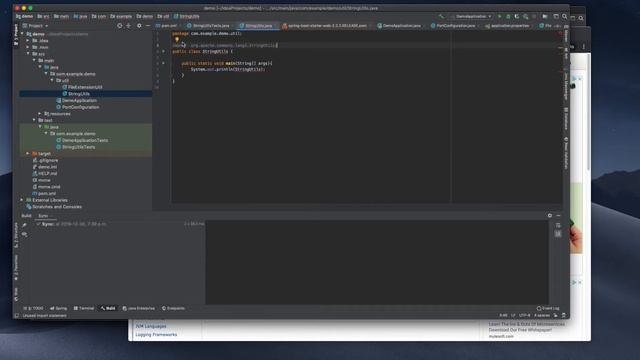Click run gutter icon beside class StringUtils

(x=163, y=51)
